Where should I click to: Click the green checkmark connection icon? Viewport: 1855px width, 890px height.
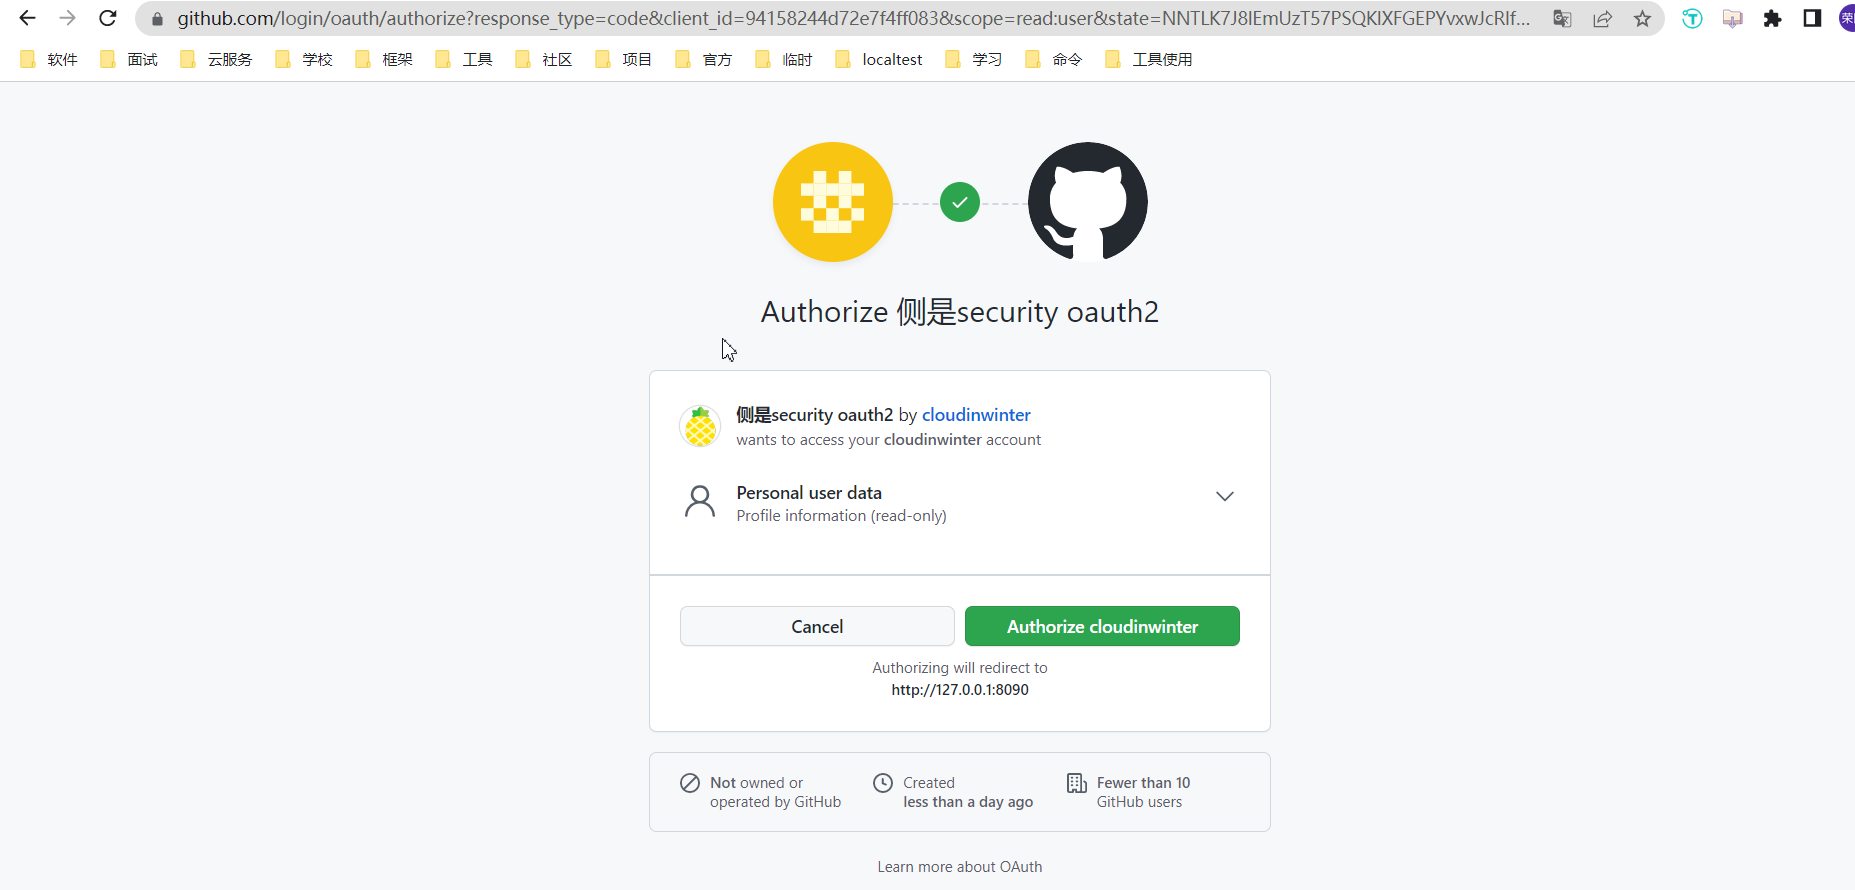[960, 202]
